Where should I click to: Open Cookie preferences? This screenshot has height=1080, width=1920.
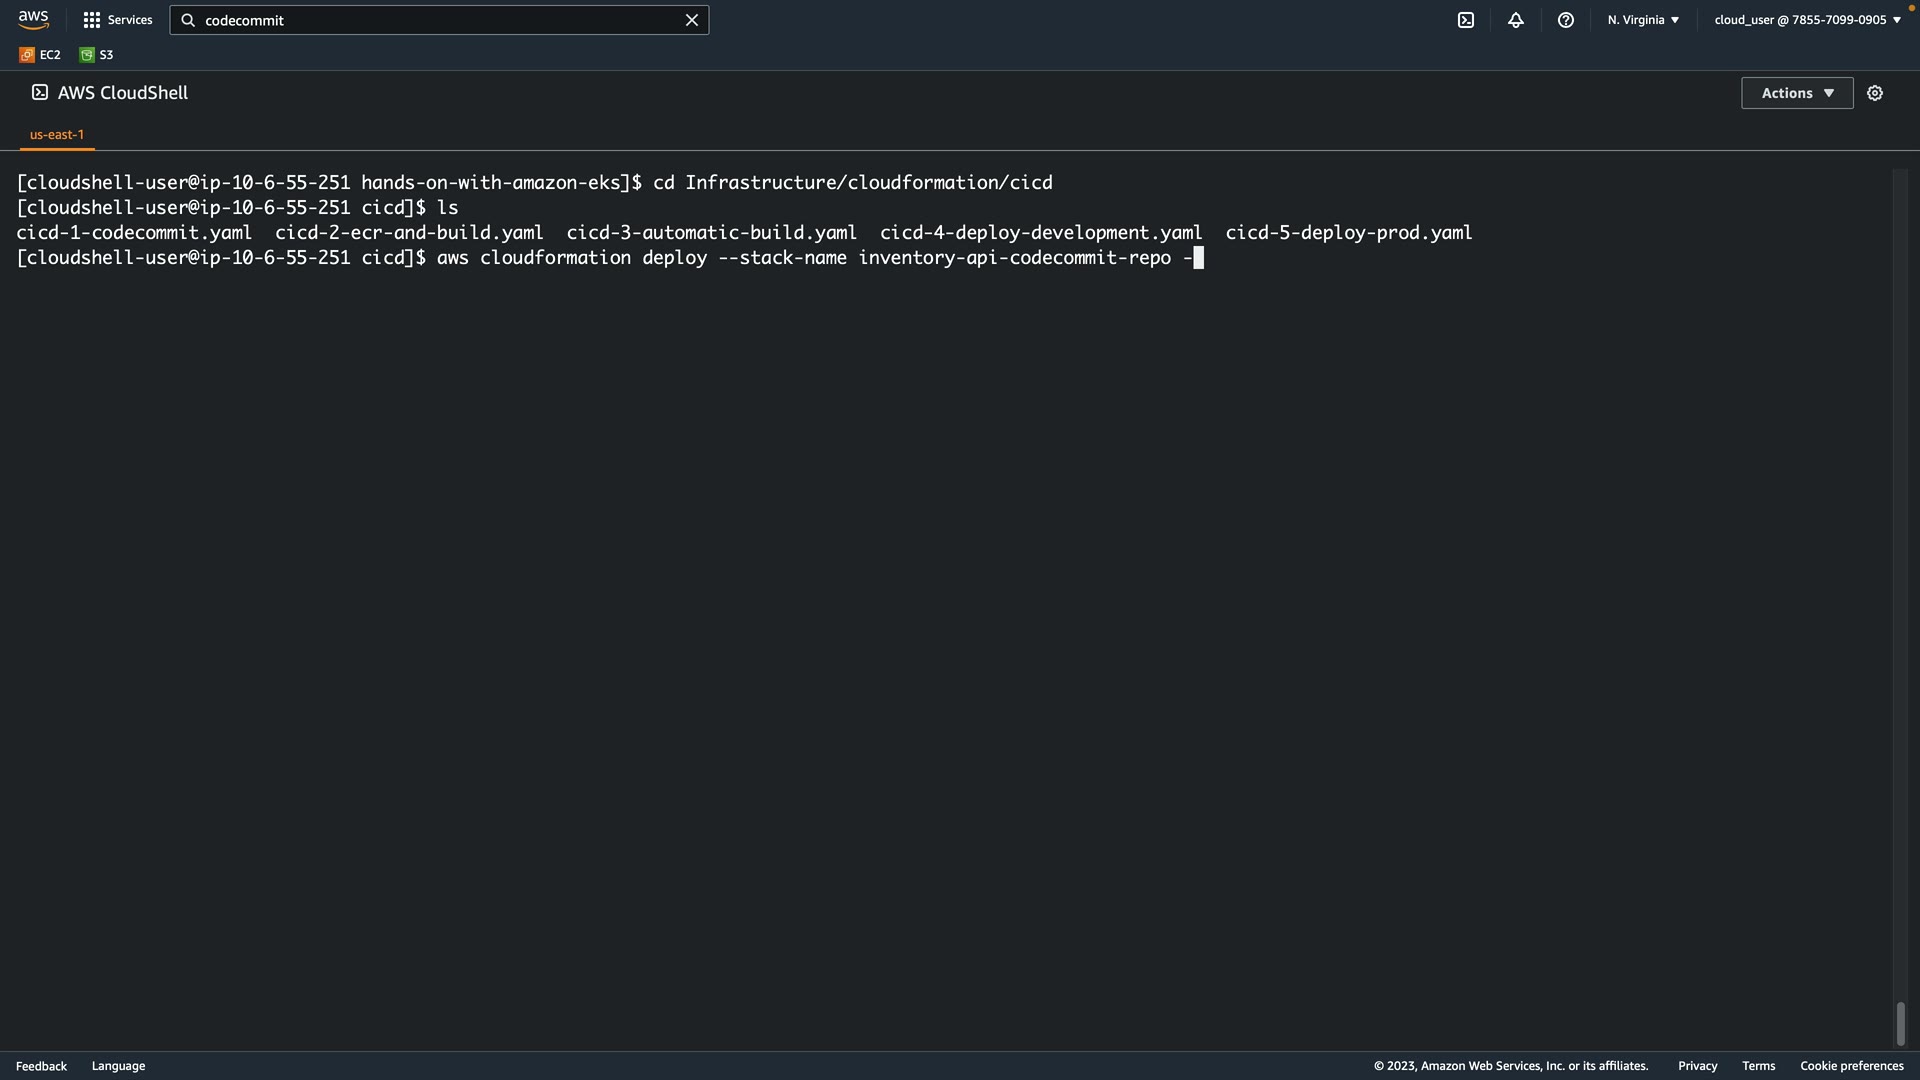(x=1851, y=1066)
